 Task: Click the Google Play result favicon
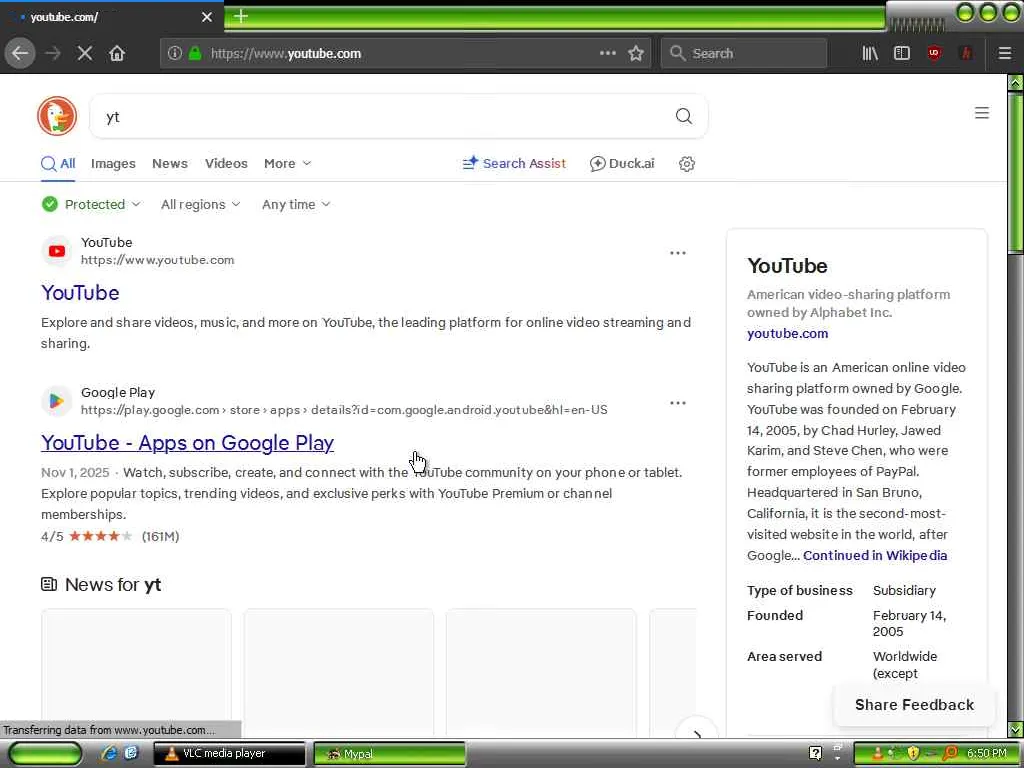(x=57, y=401)
